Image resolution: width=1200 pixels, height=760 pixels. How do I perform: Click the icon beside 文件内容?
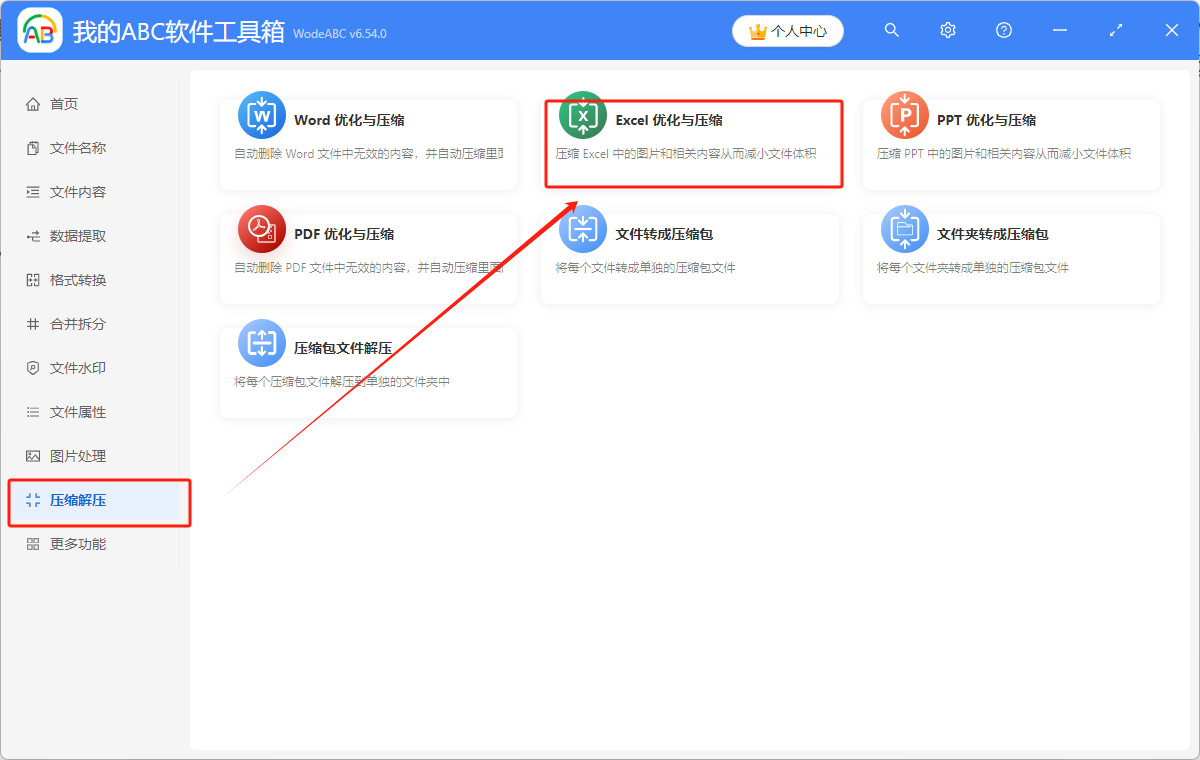33,192
